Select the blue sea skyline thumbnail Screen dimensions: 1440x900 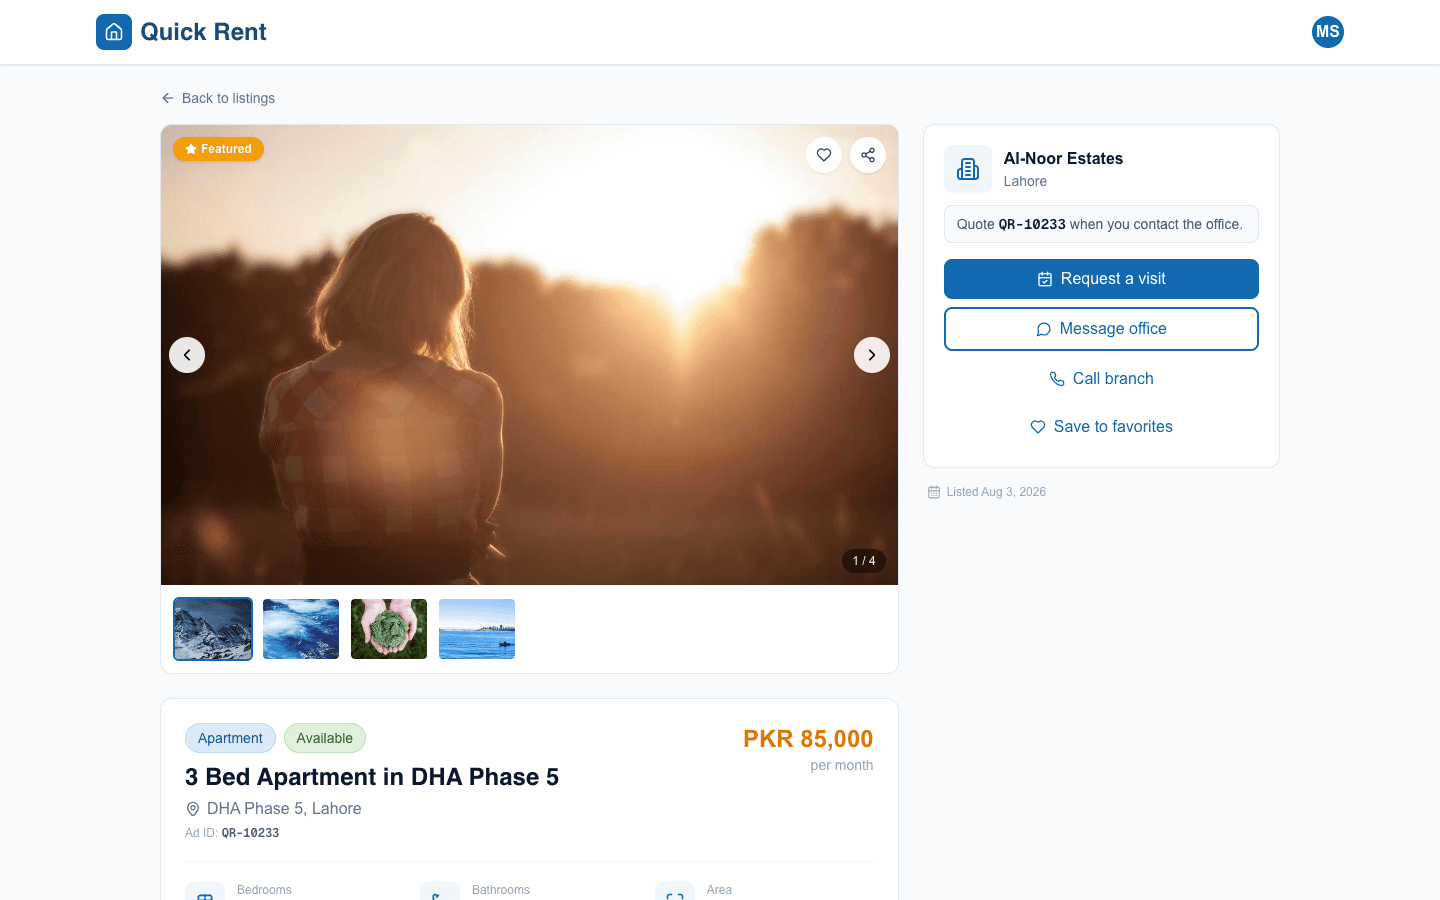click(x=477, y=629)
